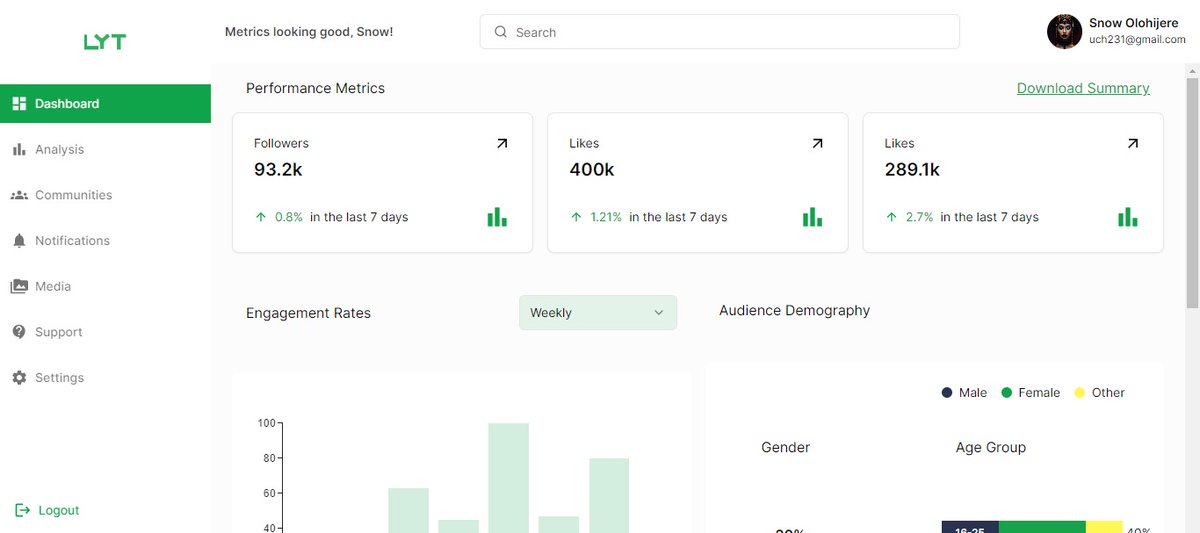1200x533 pixels.
Task: Click the 400k likes value
Action: 592,170
